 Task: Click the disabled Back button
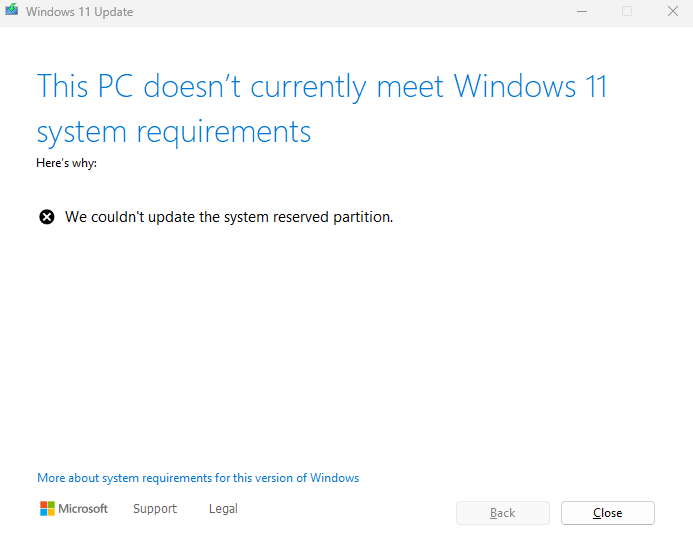coord(503,513)
